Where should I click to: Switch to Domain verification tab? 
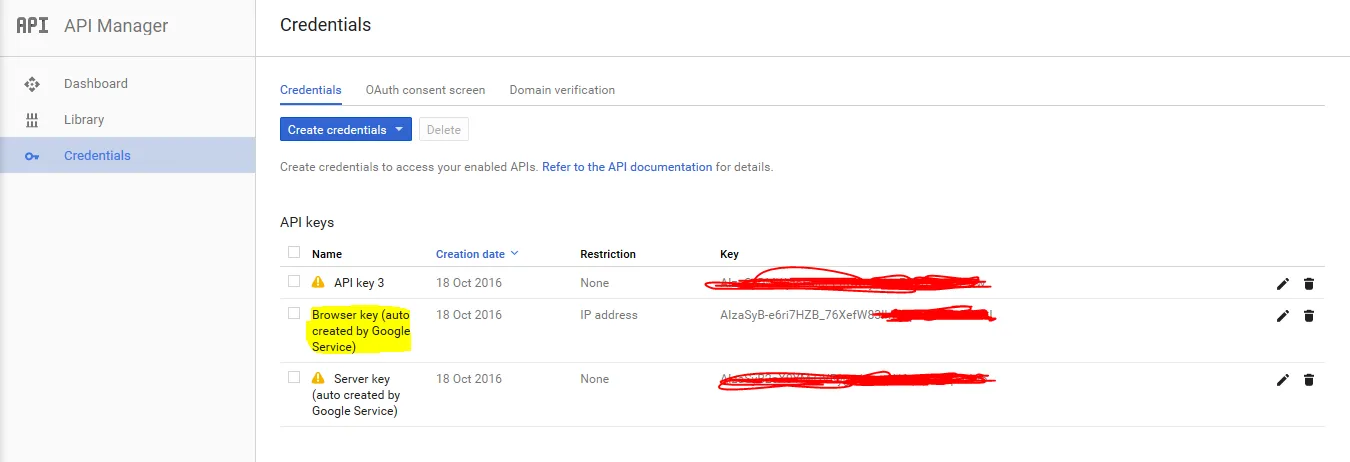(562, 90)
